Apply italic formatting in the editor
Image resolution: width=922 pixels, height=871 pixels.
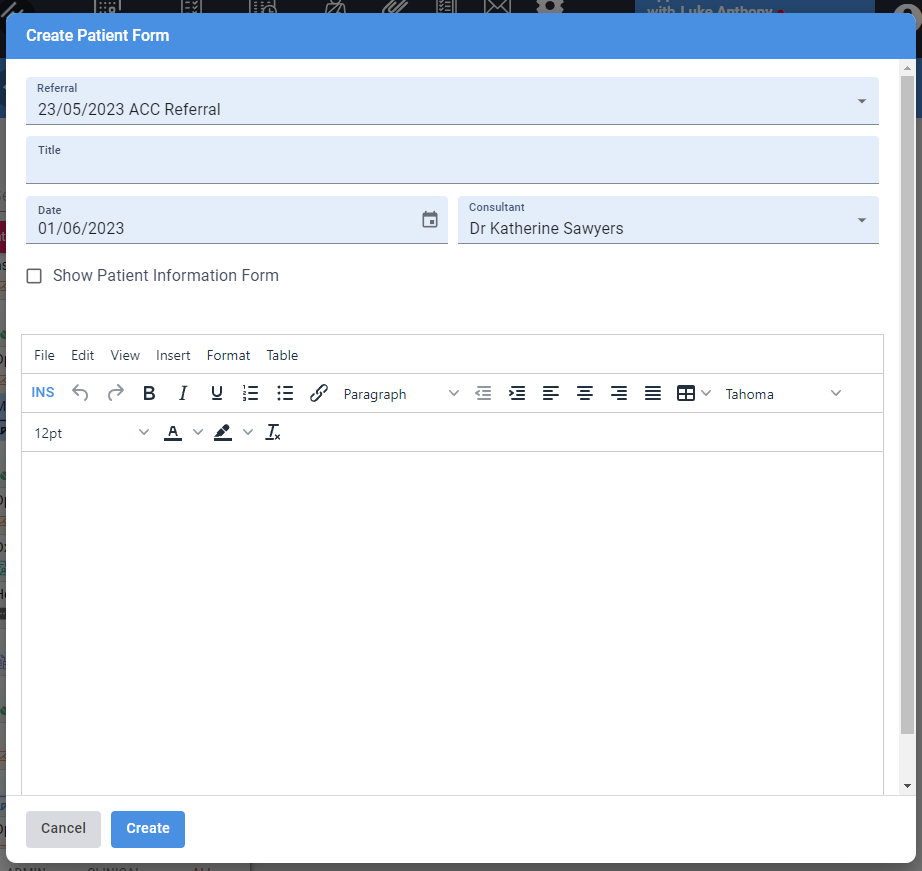183,394
